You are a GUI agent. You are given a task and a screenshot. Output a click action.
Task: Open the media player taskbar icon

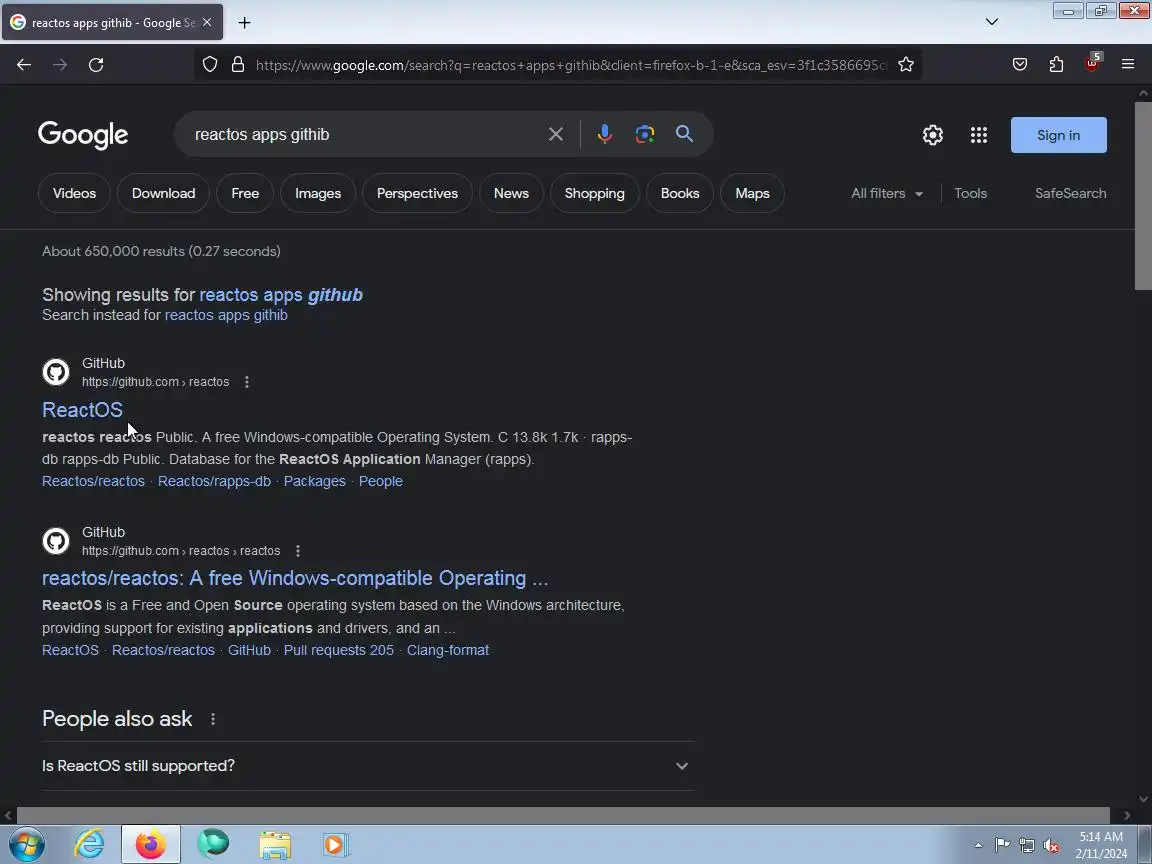(335, 845)
